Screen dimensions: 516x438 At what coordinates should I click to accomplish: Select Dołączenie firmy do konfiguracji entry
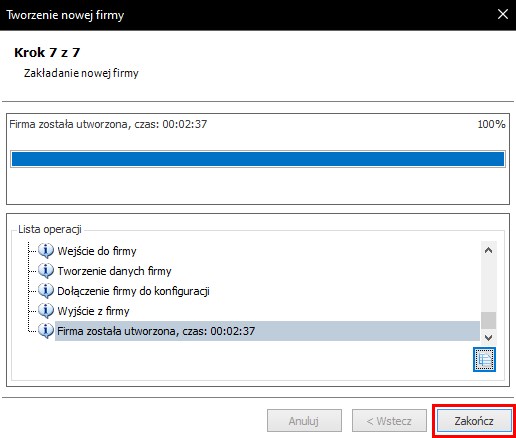click(x=133, y=291)
